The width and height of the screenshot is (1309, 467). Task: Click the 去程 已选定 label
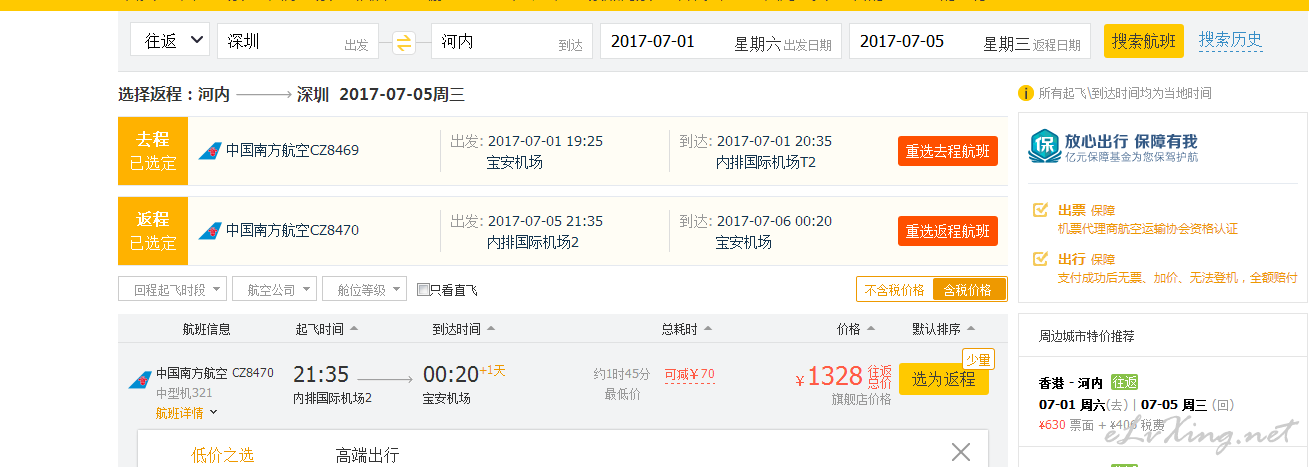(153, 151)
